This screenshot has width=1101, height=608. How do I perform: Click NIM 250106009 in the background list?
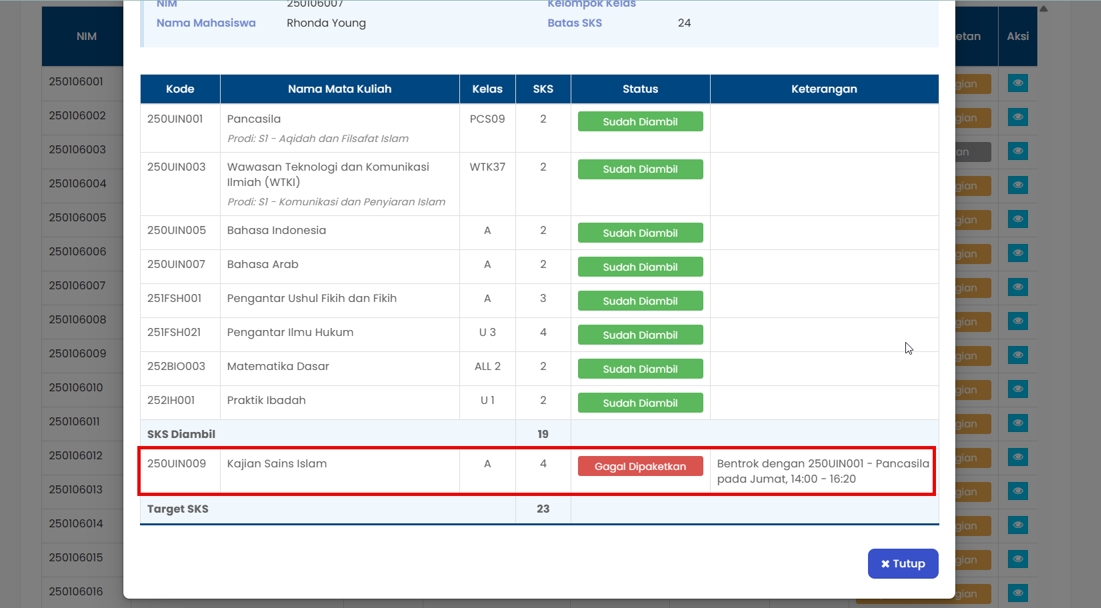click(77, 354)
